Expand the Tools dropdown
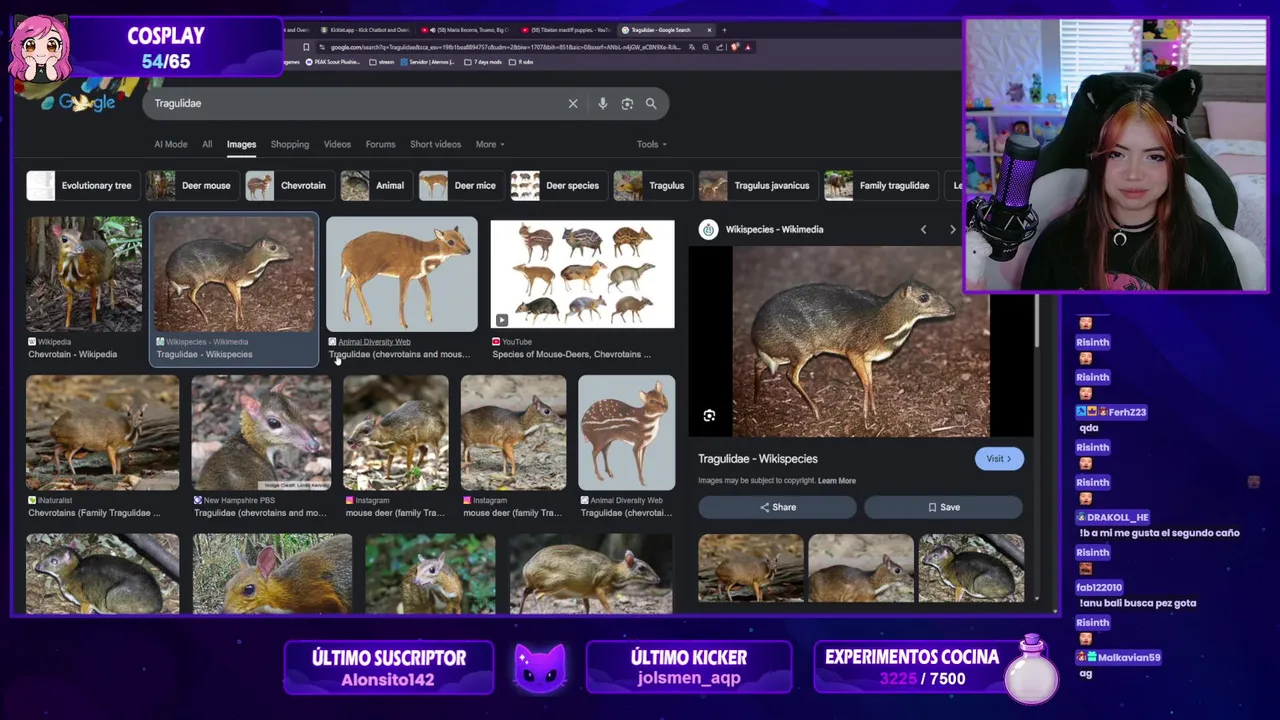The height and width of the screenshot is (720, 1280). coord(651,144)
